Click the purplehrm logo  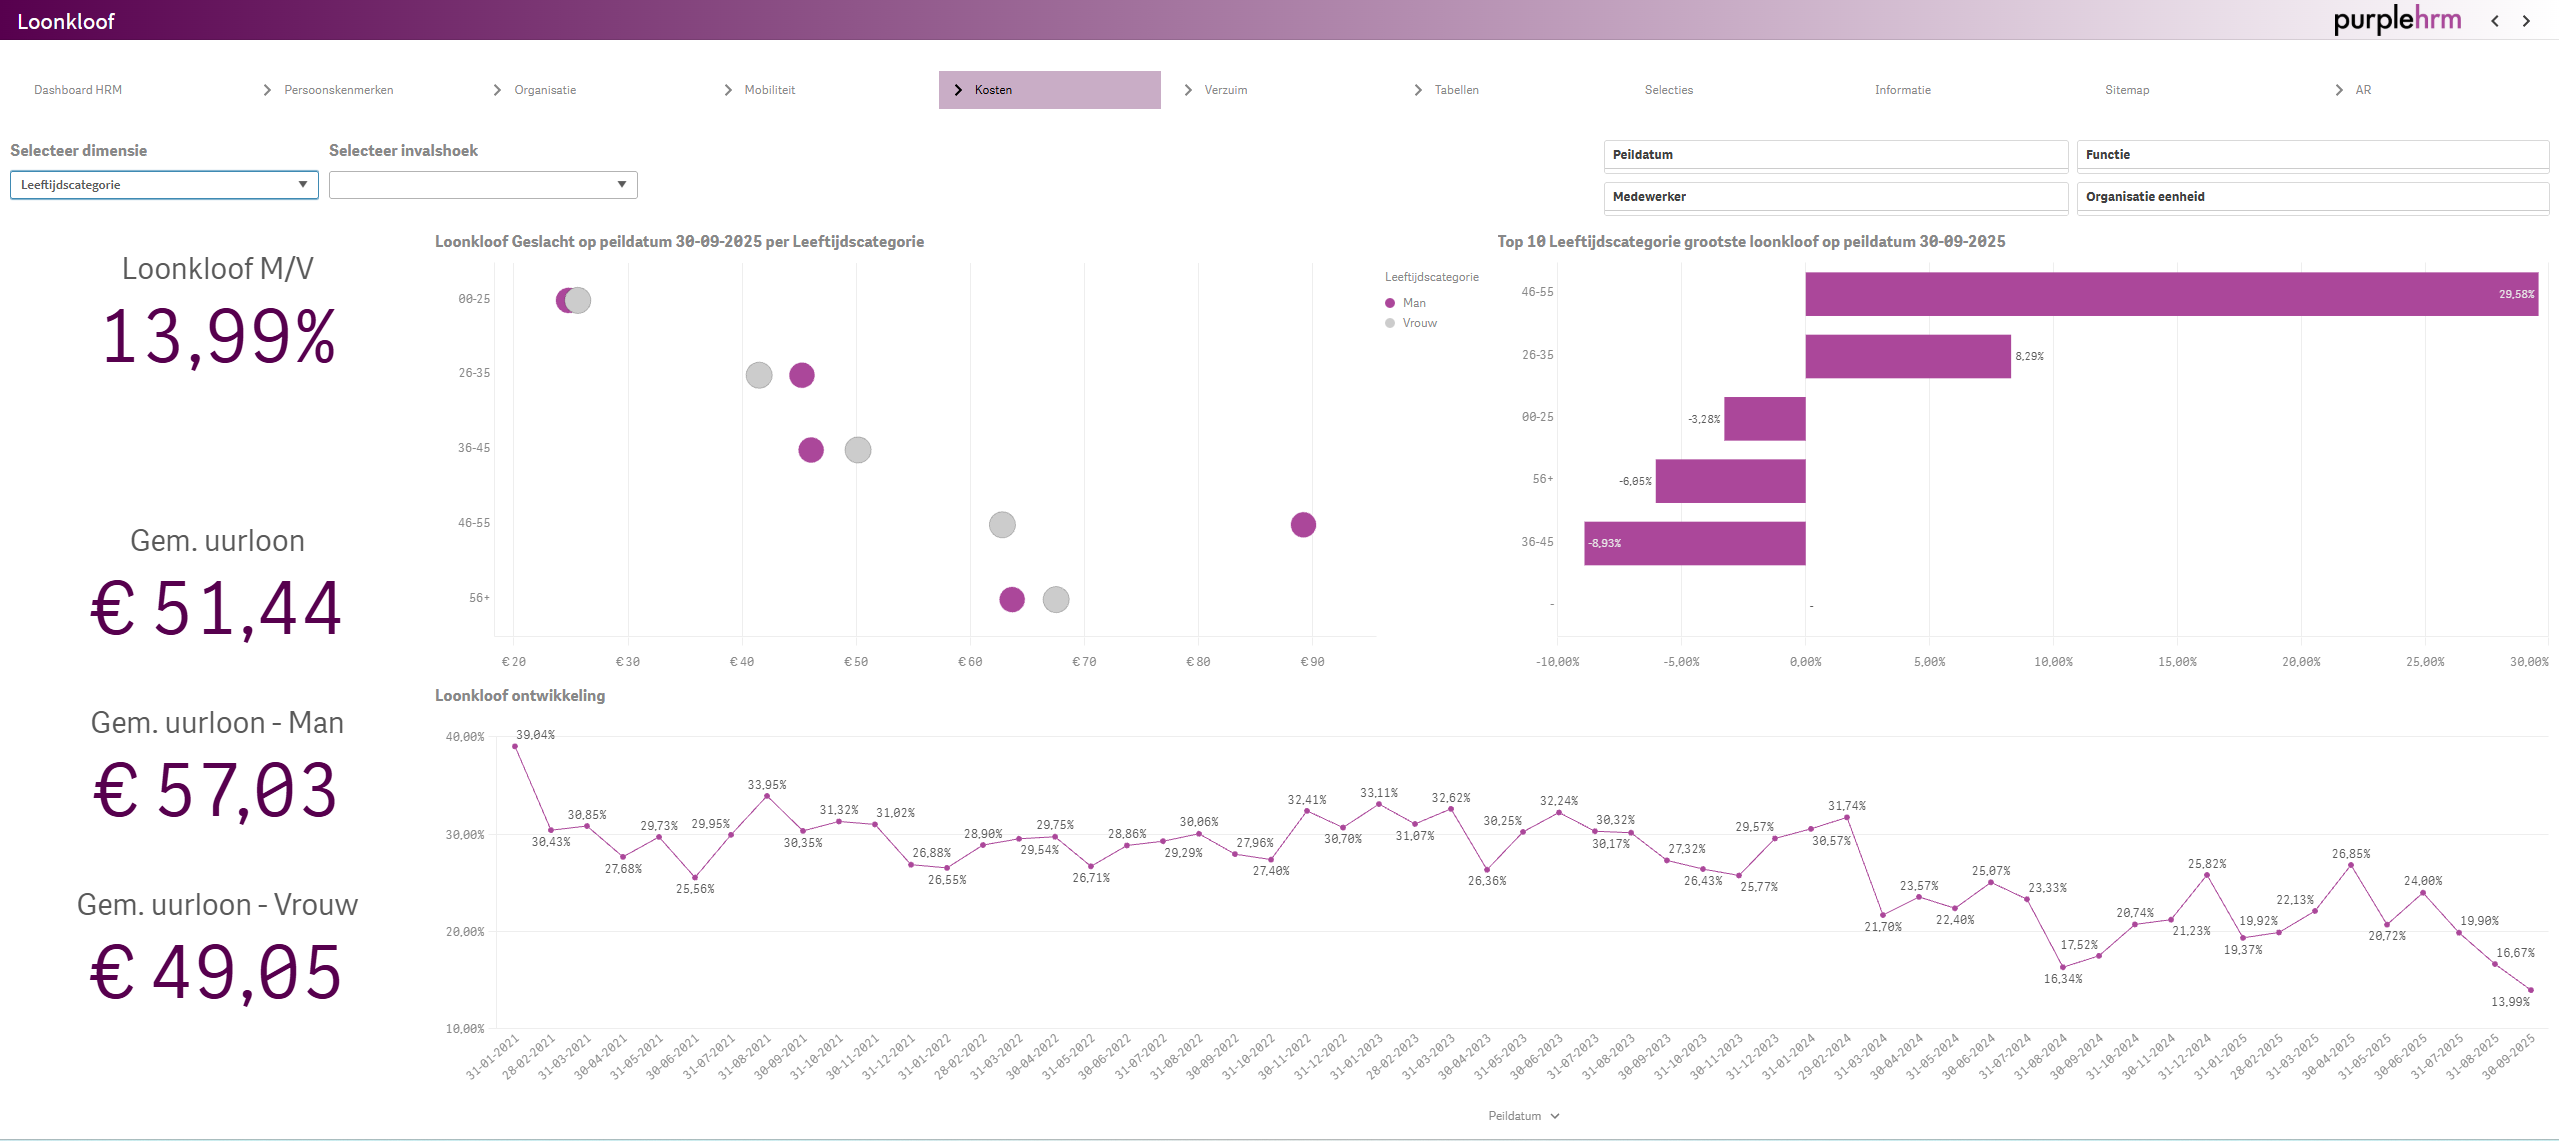coord(2396,20)
